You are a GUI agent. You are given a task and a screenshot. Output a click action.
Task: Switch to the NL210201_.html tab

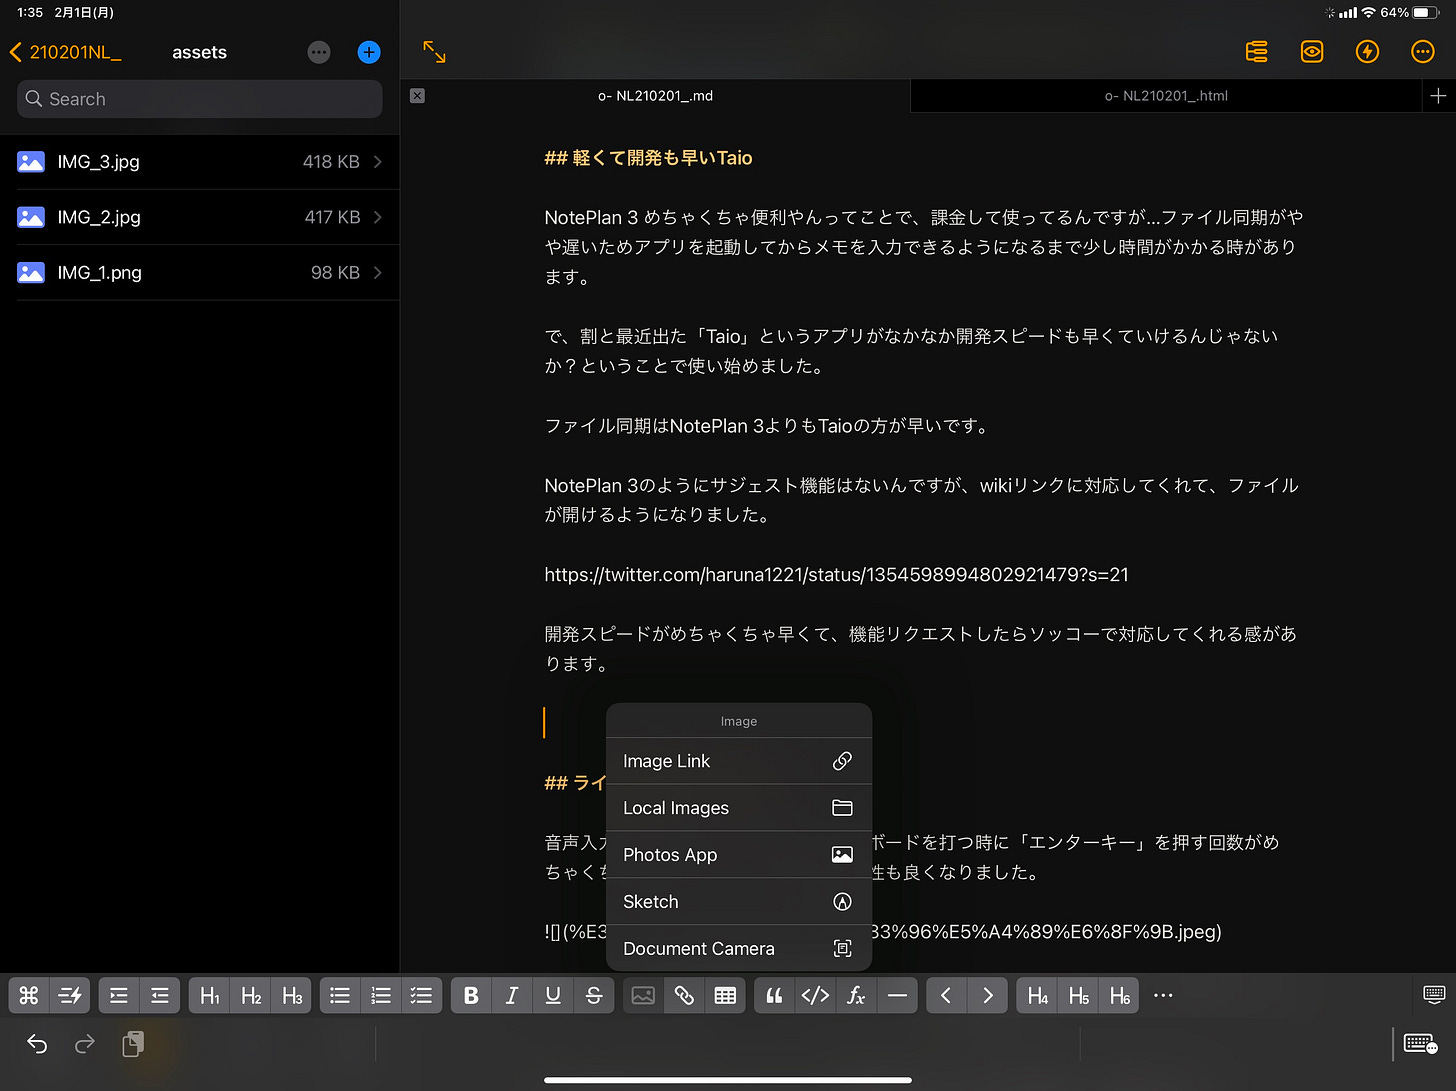tap(1166, 96)
